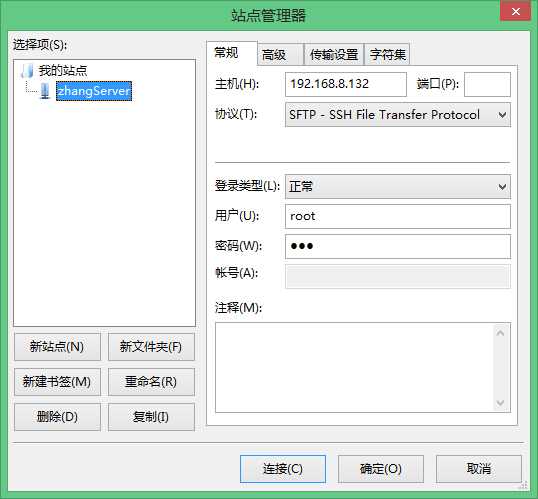Open the 高级 tab

280,54
